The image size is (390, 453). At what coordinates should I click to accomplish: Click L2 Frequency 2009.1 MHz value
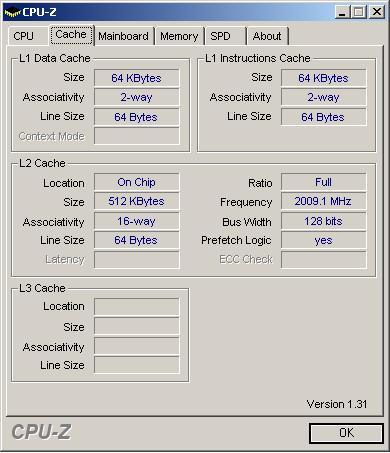(323, 201)
